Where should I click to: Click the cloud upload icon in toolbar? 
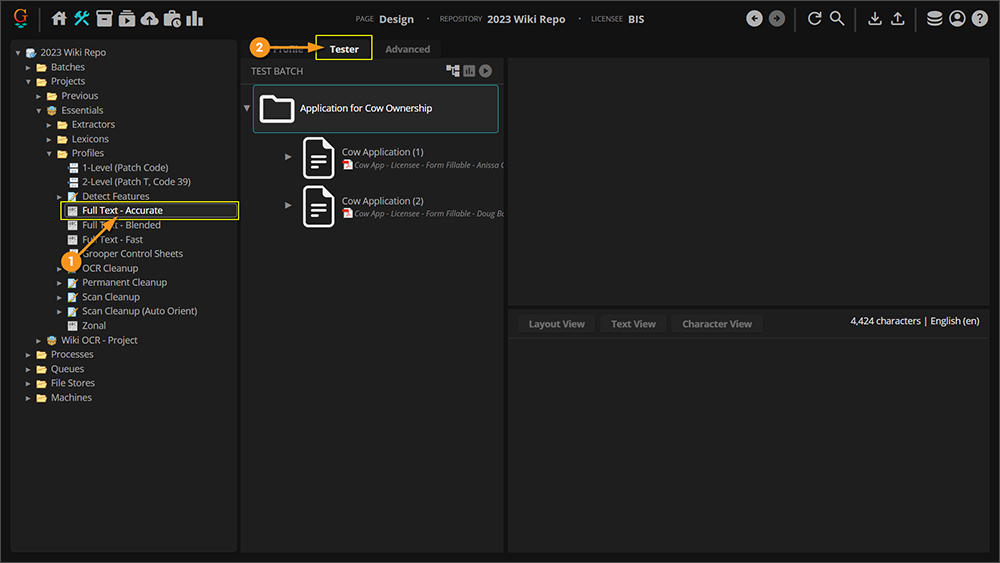[x=149, y=19]
